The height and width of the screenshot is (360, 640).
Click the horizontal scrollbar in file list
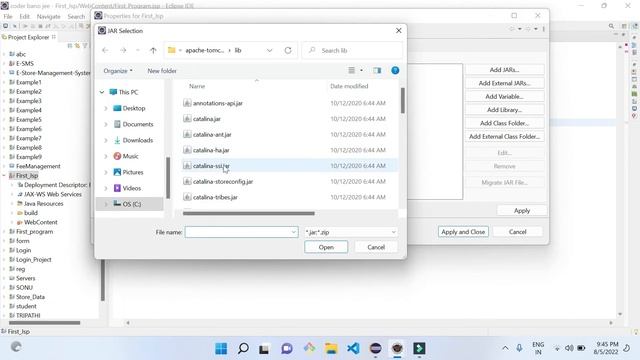click(x=249, y=213)
